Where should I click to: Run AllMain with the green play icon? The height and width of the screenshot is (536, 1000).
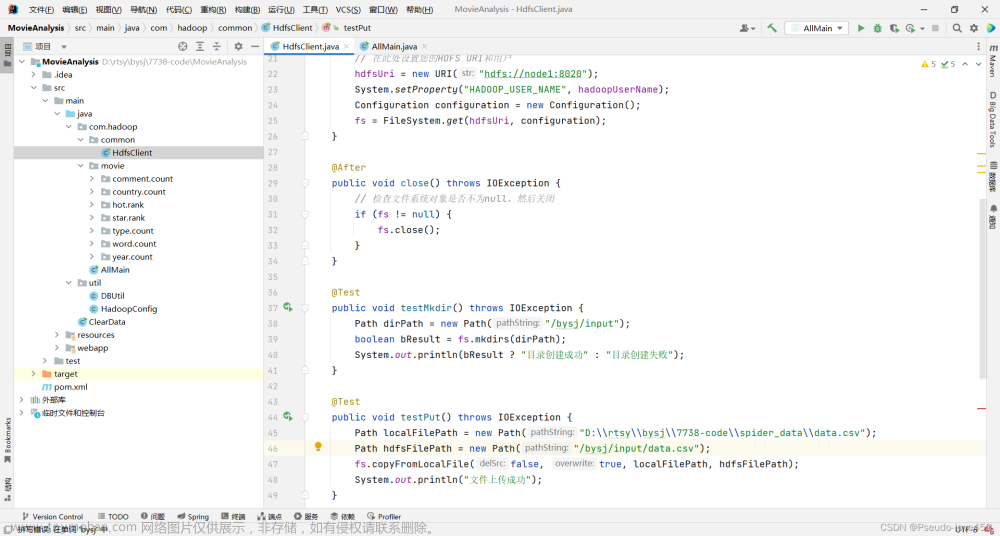coord(861,28)
